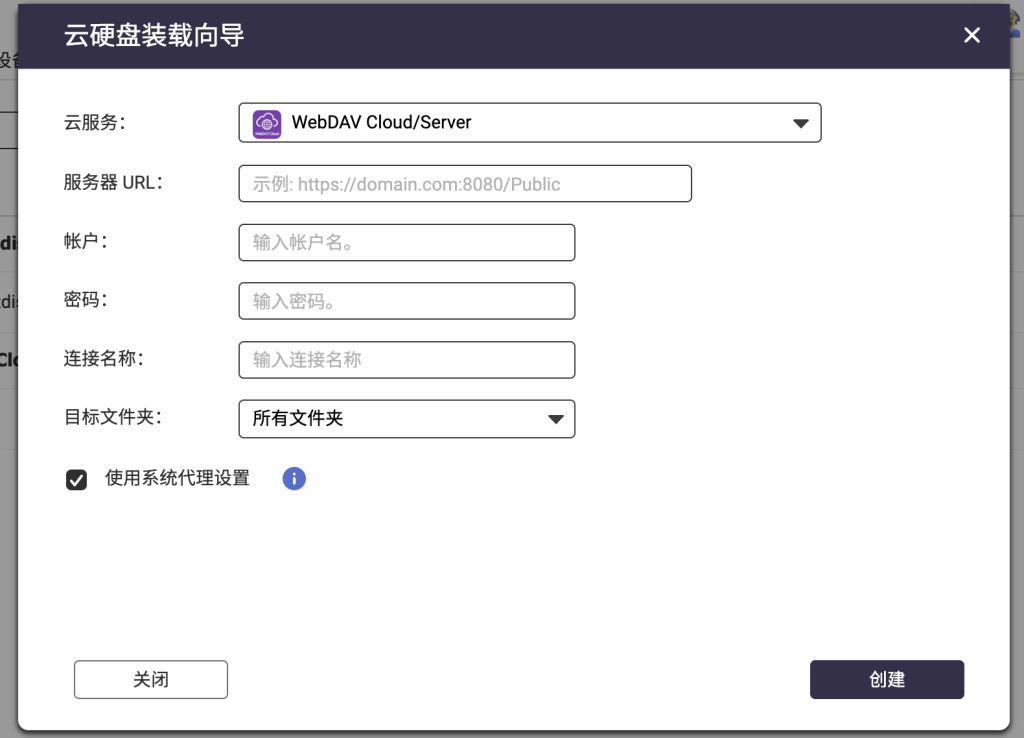Screen dimensions: 1024x738
Task: Click the 目标文件夹 label
Action: point(112,417)
